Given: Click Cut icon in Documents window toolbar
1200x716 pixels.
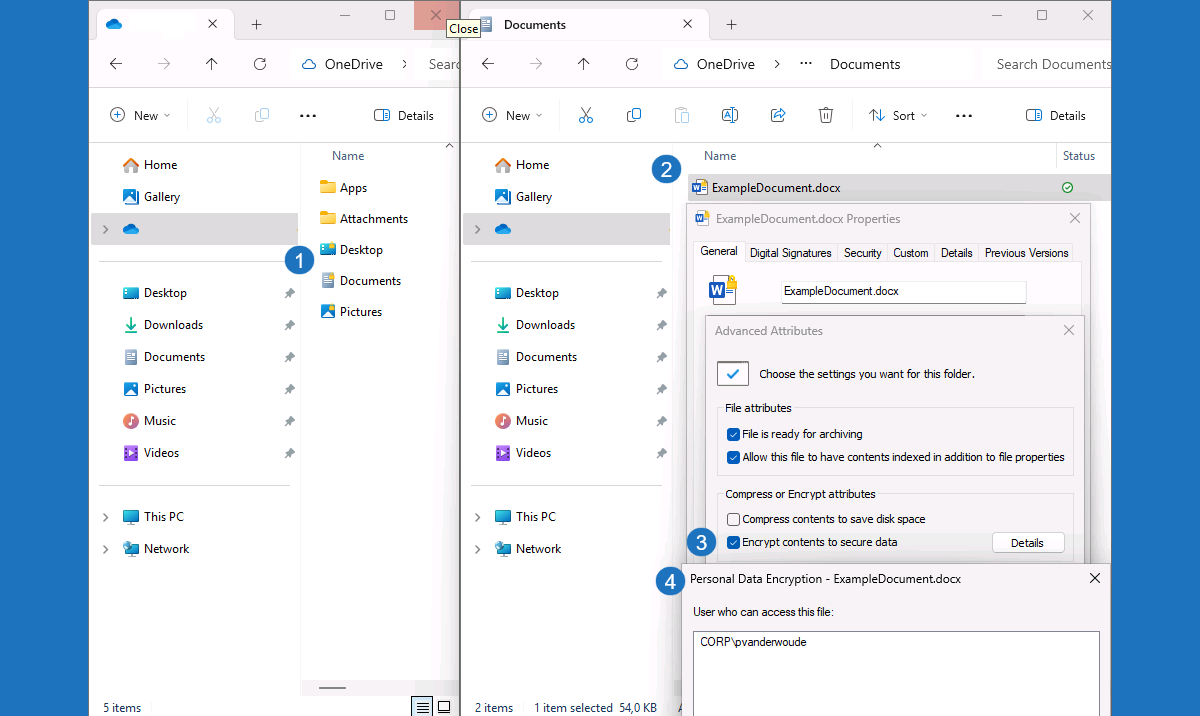Looking at the screenshot, I should click(x=586, y=115).
